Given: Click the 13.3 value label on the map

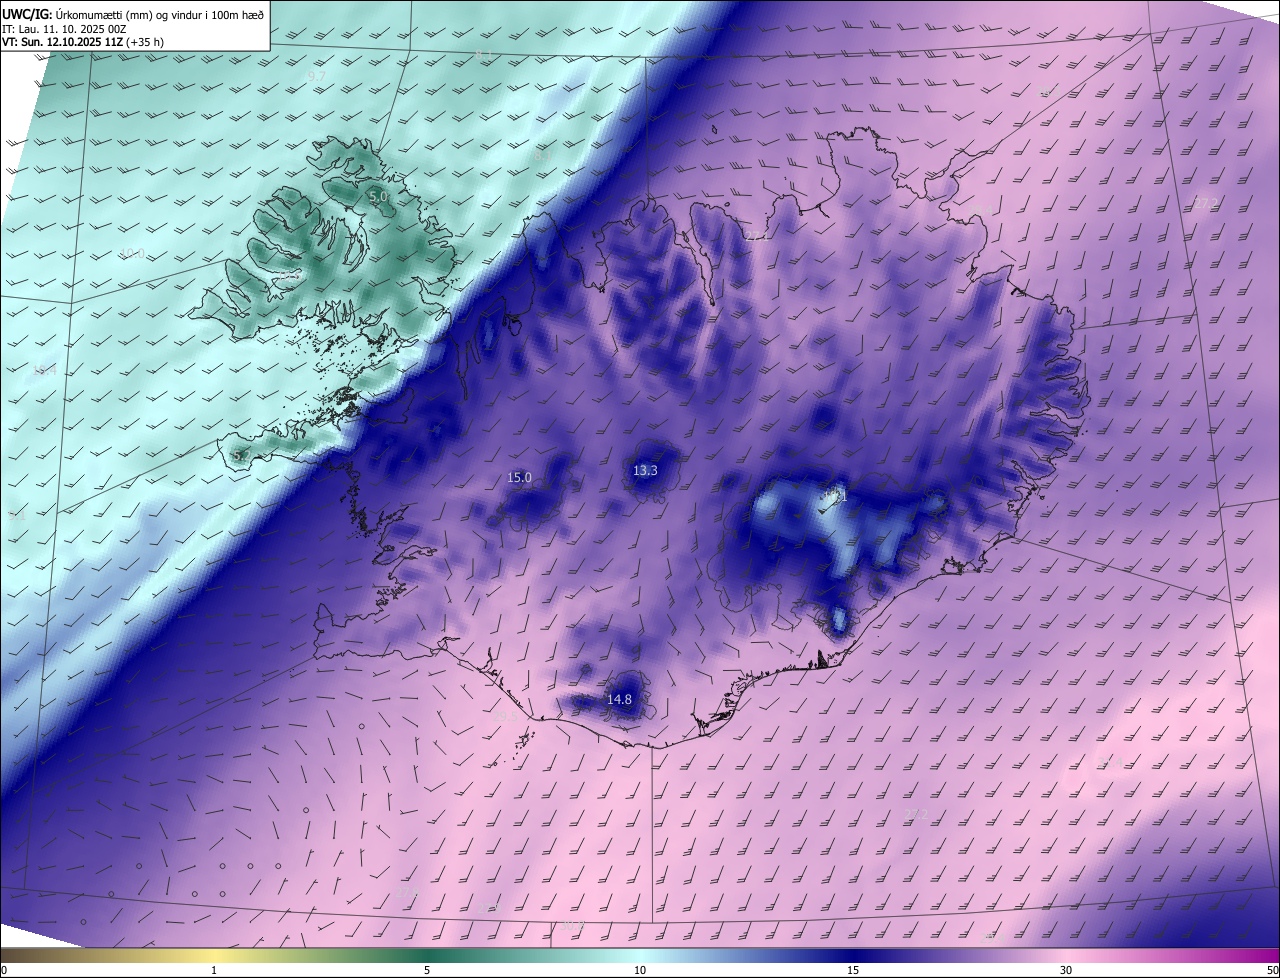Looking at the screenshot, I should [646, 470].
